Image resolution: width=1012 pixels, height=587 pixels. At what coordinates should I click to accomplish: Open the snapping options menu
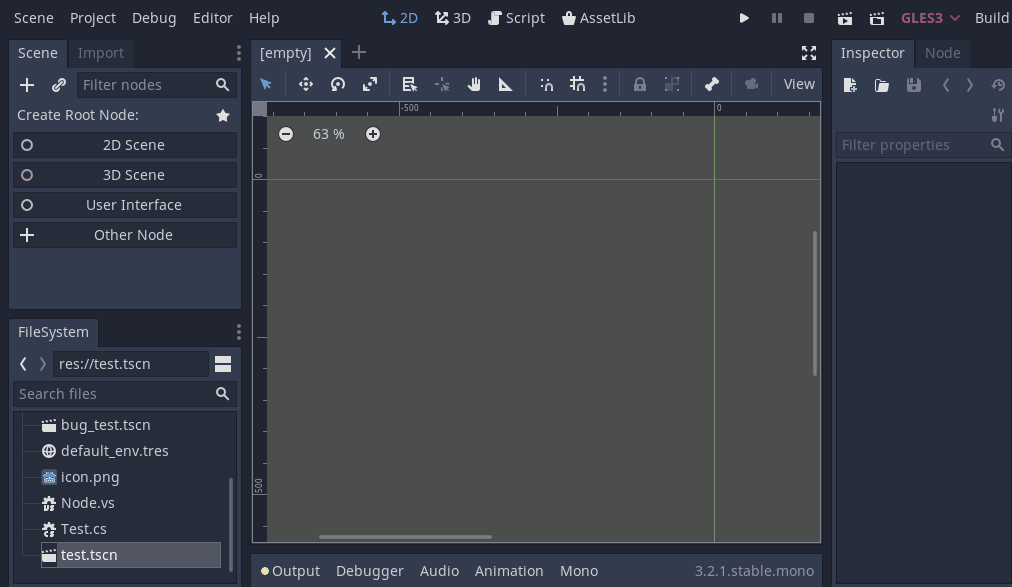[x=605, y=84]
